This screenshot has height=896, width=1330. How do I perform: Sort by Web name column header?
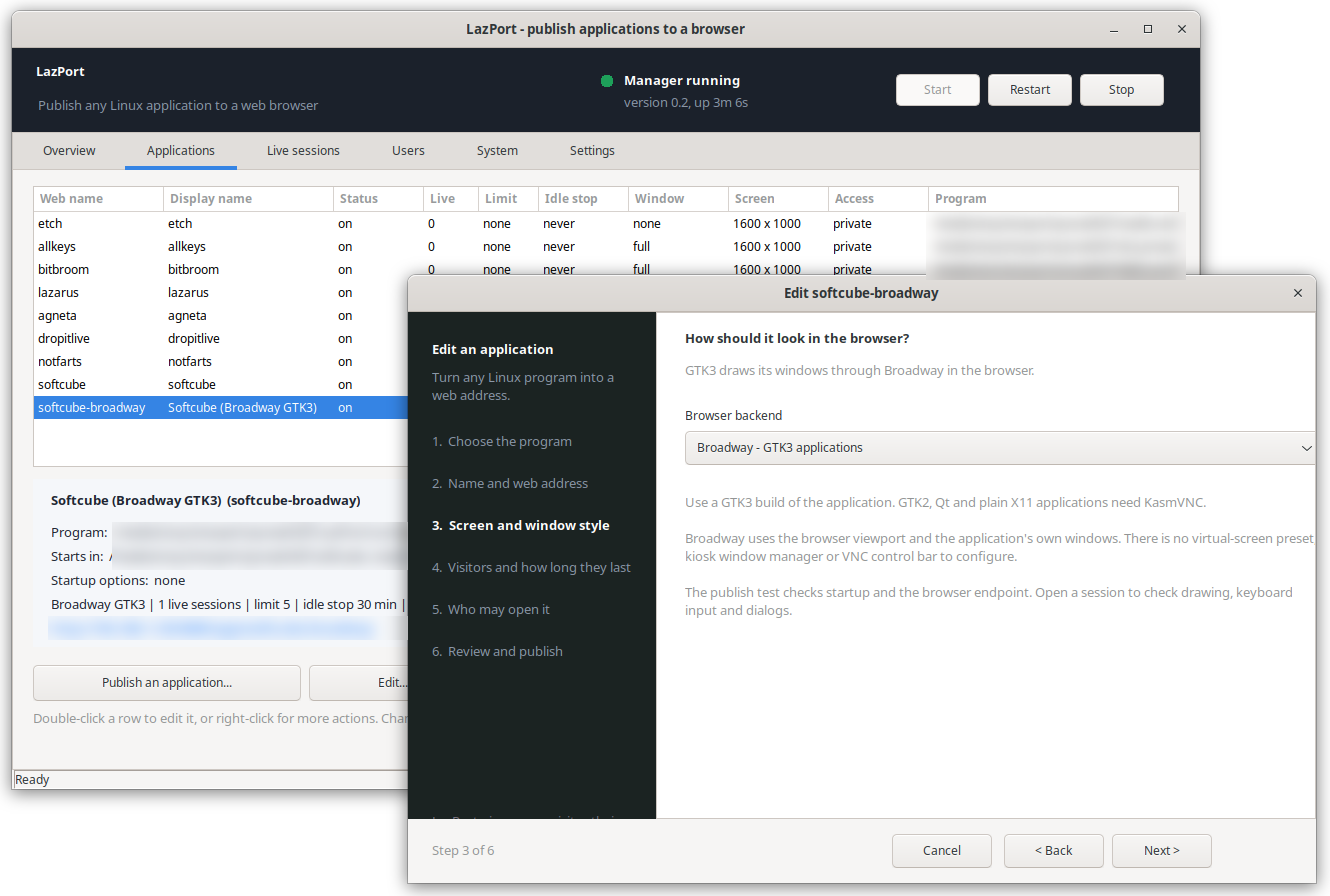pyautogui.click(x=98, y=199)
